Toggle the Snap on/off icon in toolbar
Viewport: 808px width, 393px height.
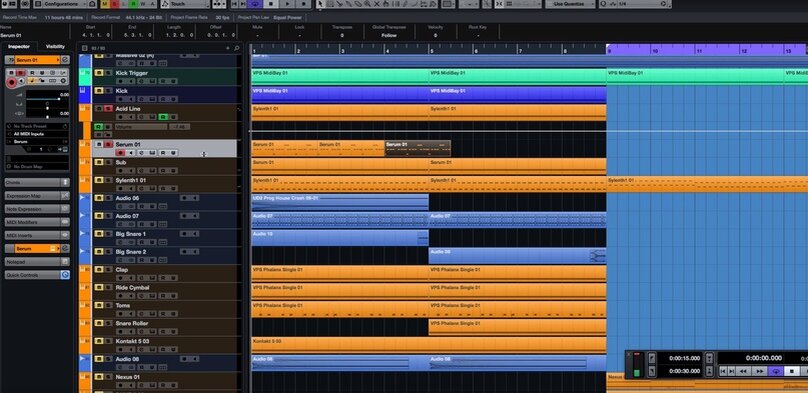coord(499,4)
